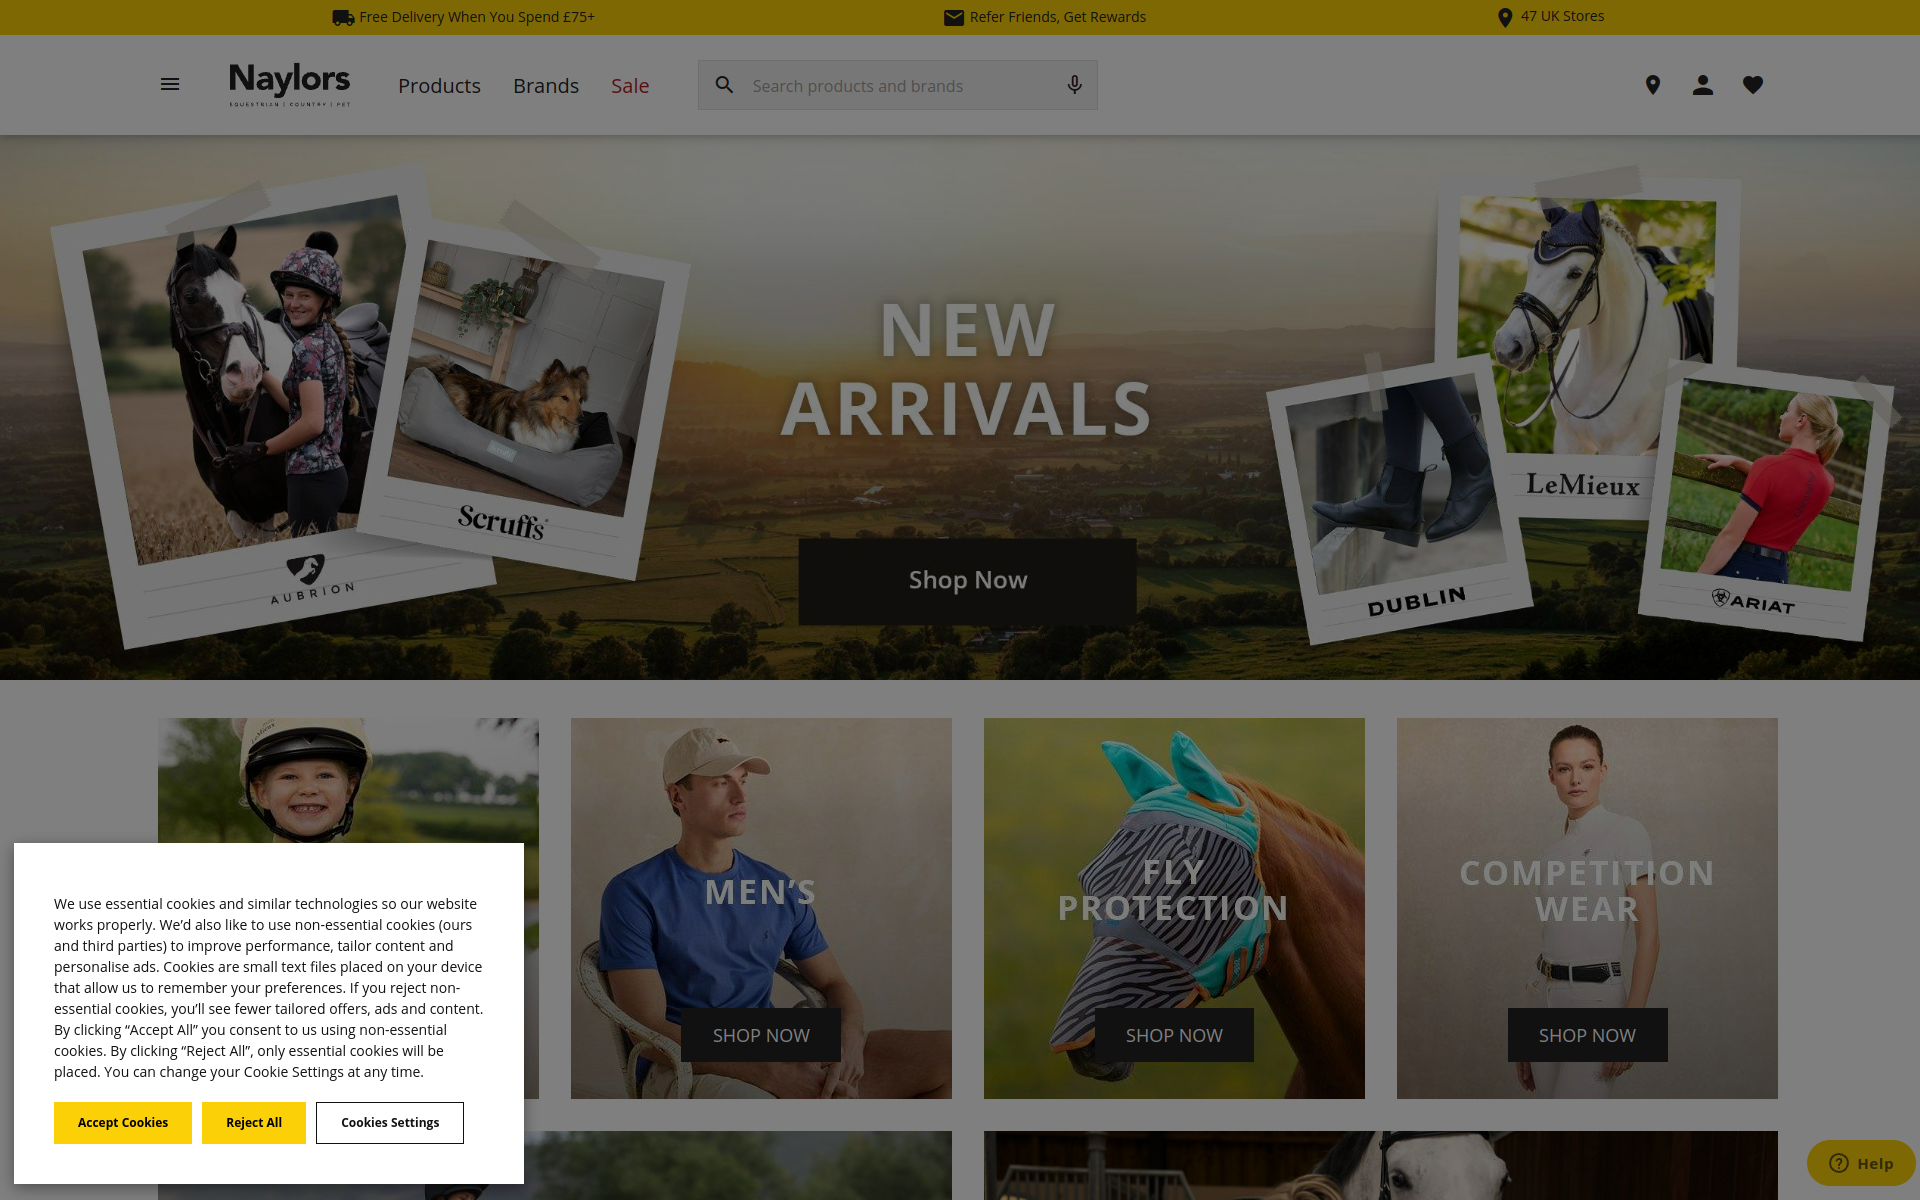Open the Help chat widget
This screenshot has width=1920, height=1200.
[x=1861, y=1163]
